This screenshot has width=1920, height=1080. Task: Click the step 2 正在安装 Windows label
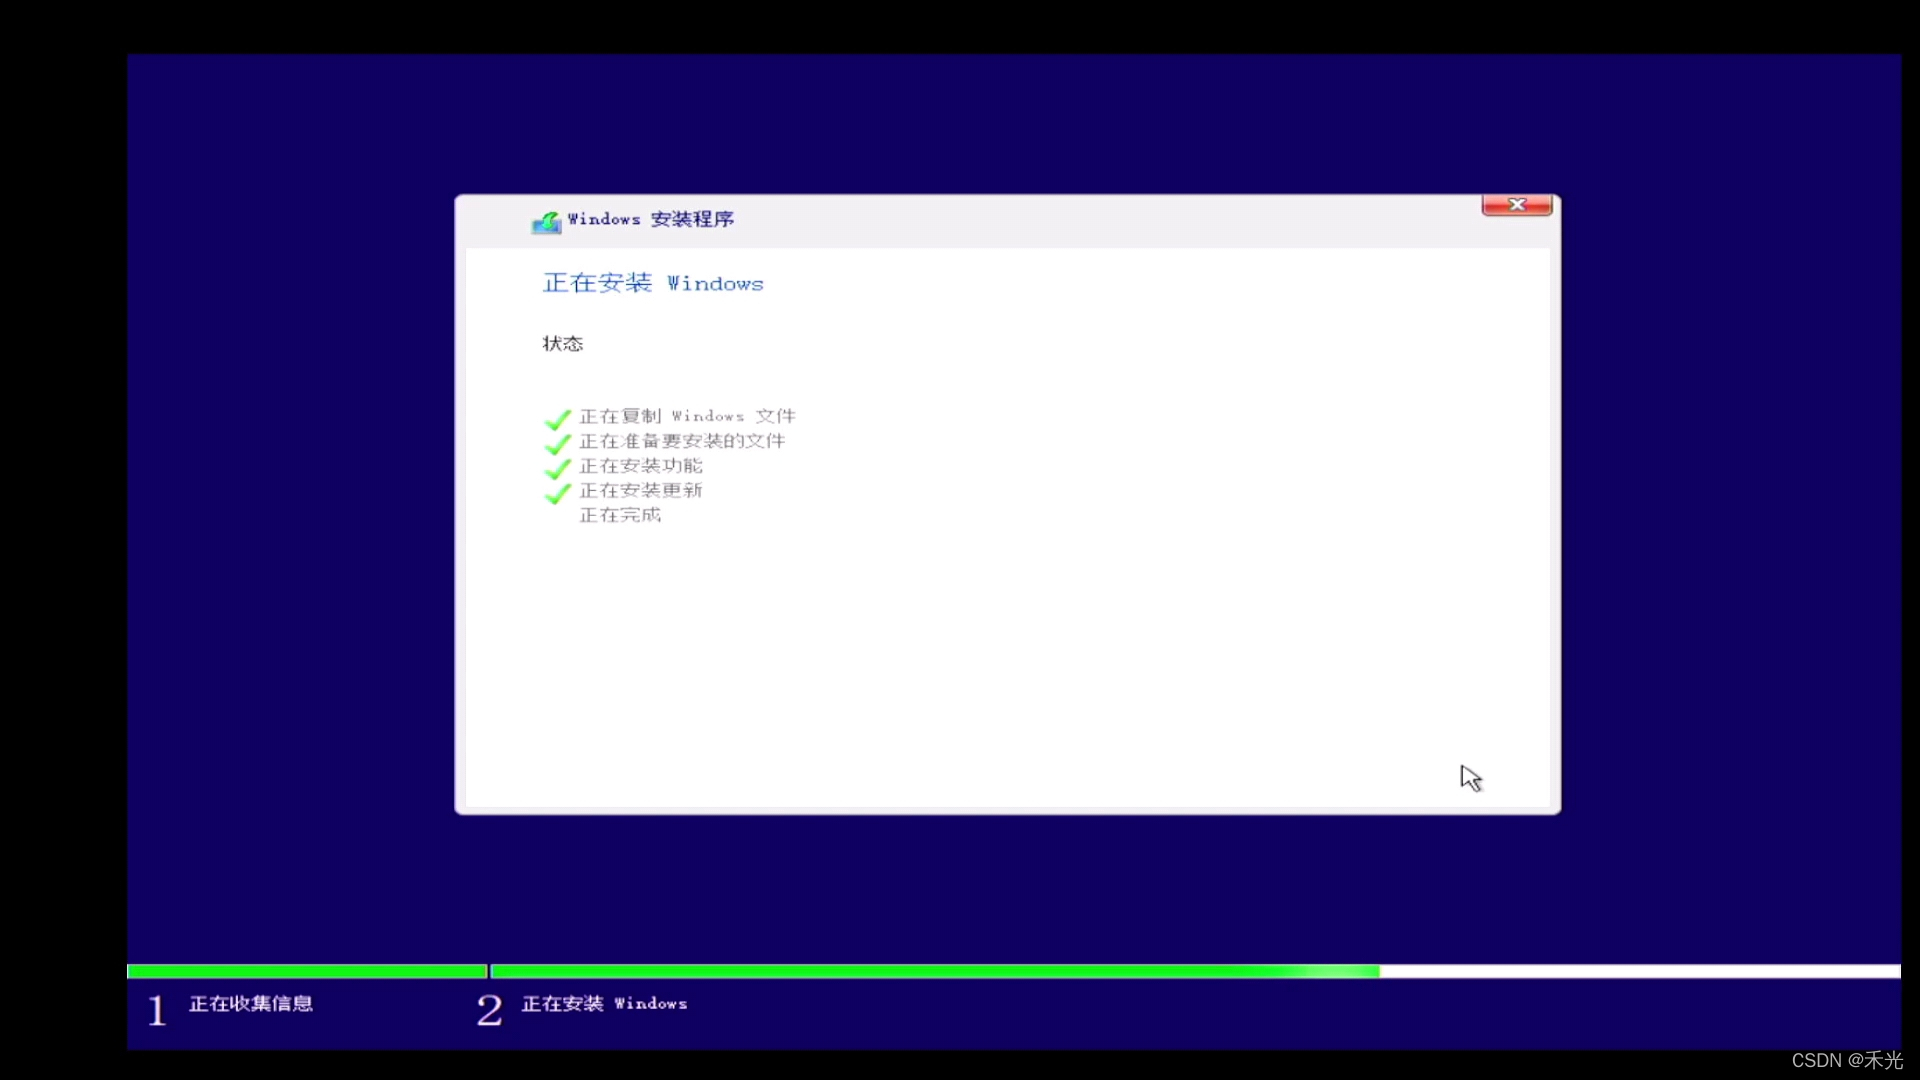(x=604, y=1003)
